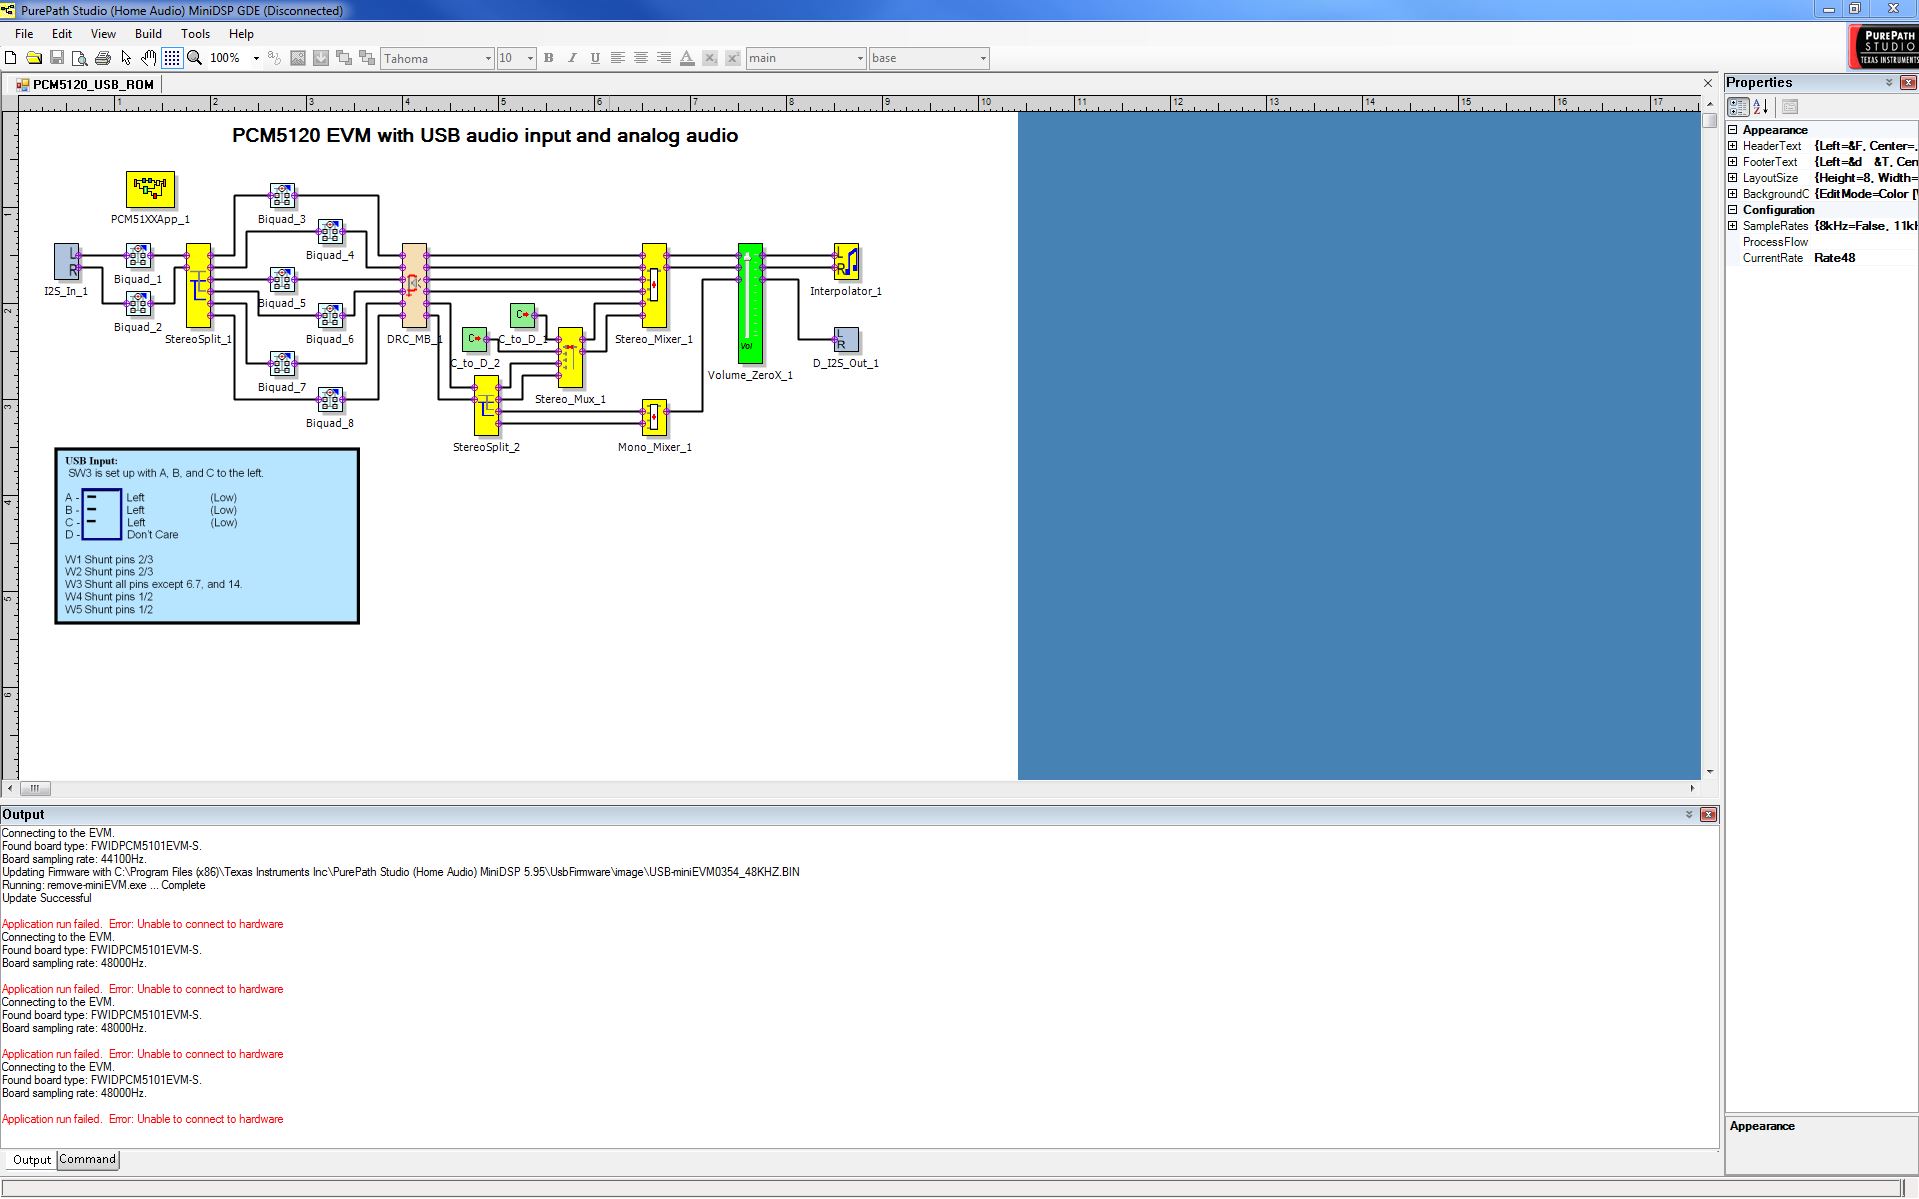Screen dimensions: 1919x1199
Task: Open Print Preview from the toolbar
Action: 80,58
